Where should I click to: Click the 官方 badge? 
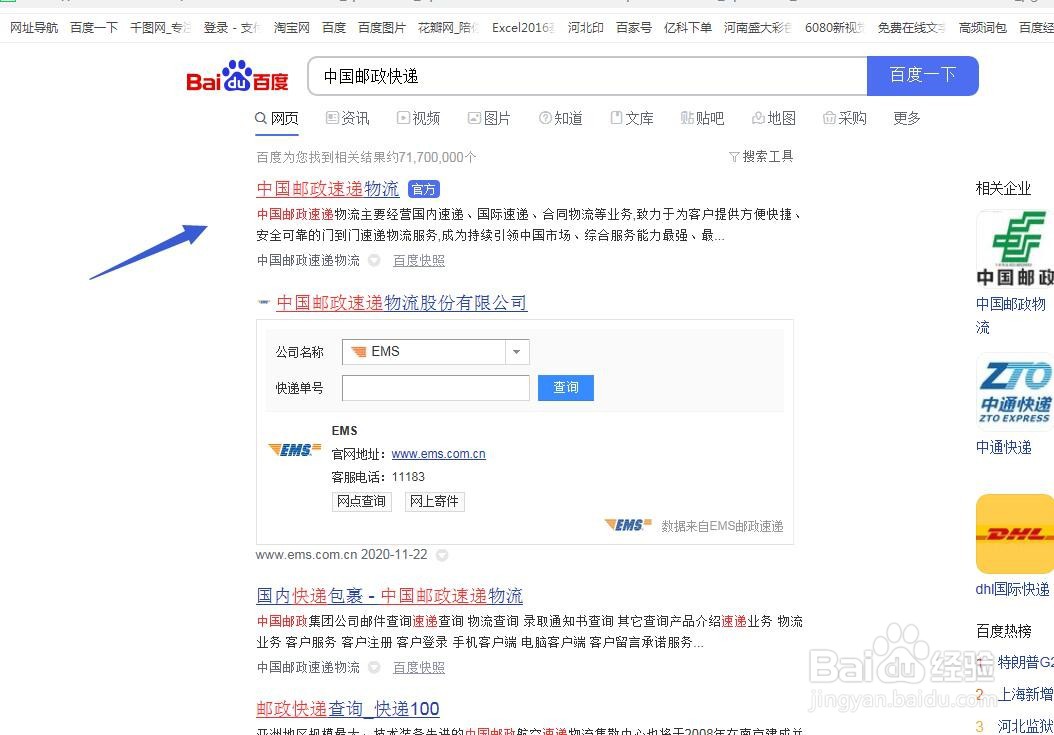point(423,190)
